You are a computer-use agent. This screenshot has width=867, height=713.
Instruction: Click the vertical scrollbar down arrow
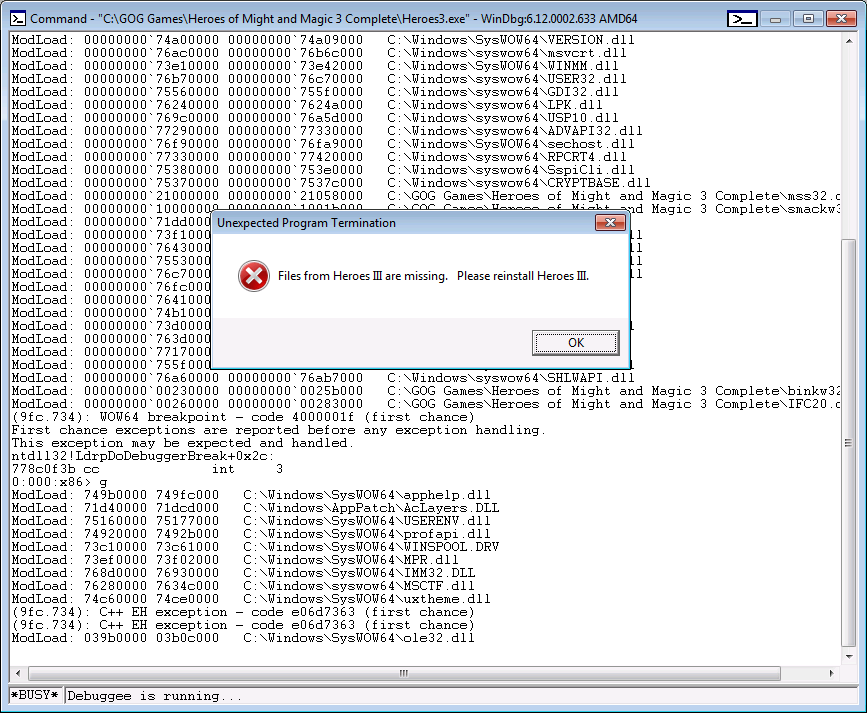tap(849, 657)
